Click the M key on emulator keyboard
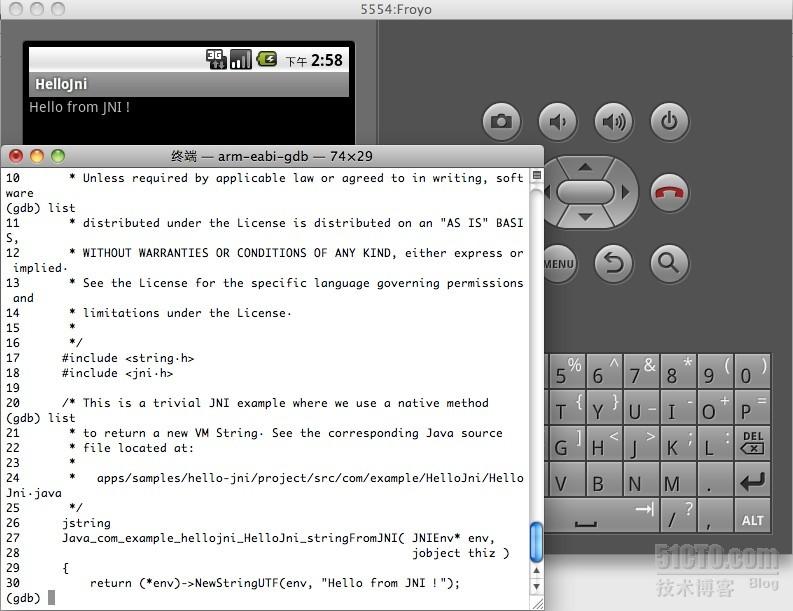The width and height of the screenshot is (793, 611). (678, 479)
